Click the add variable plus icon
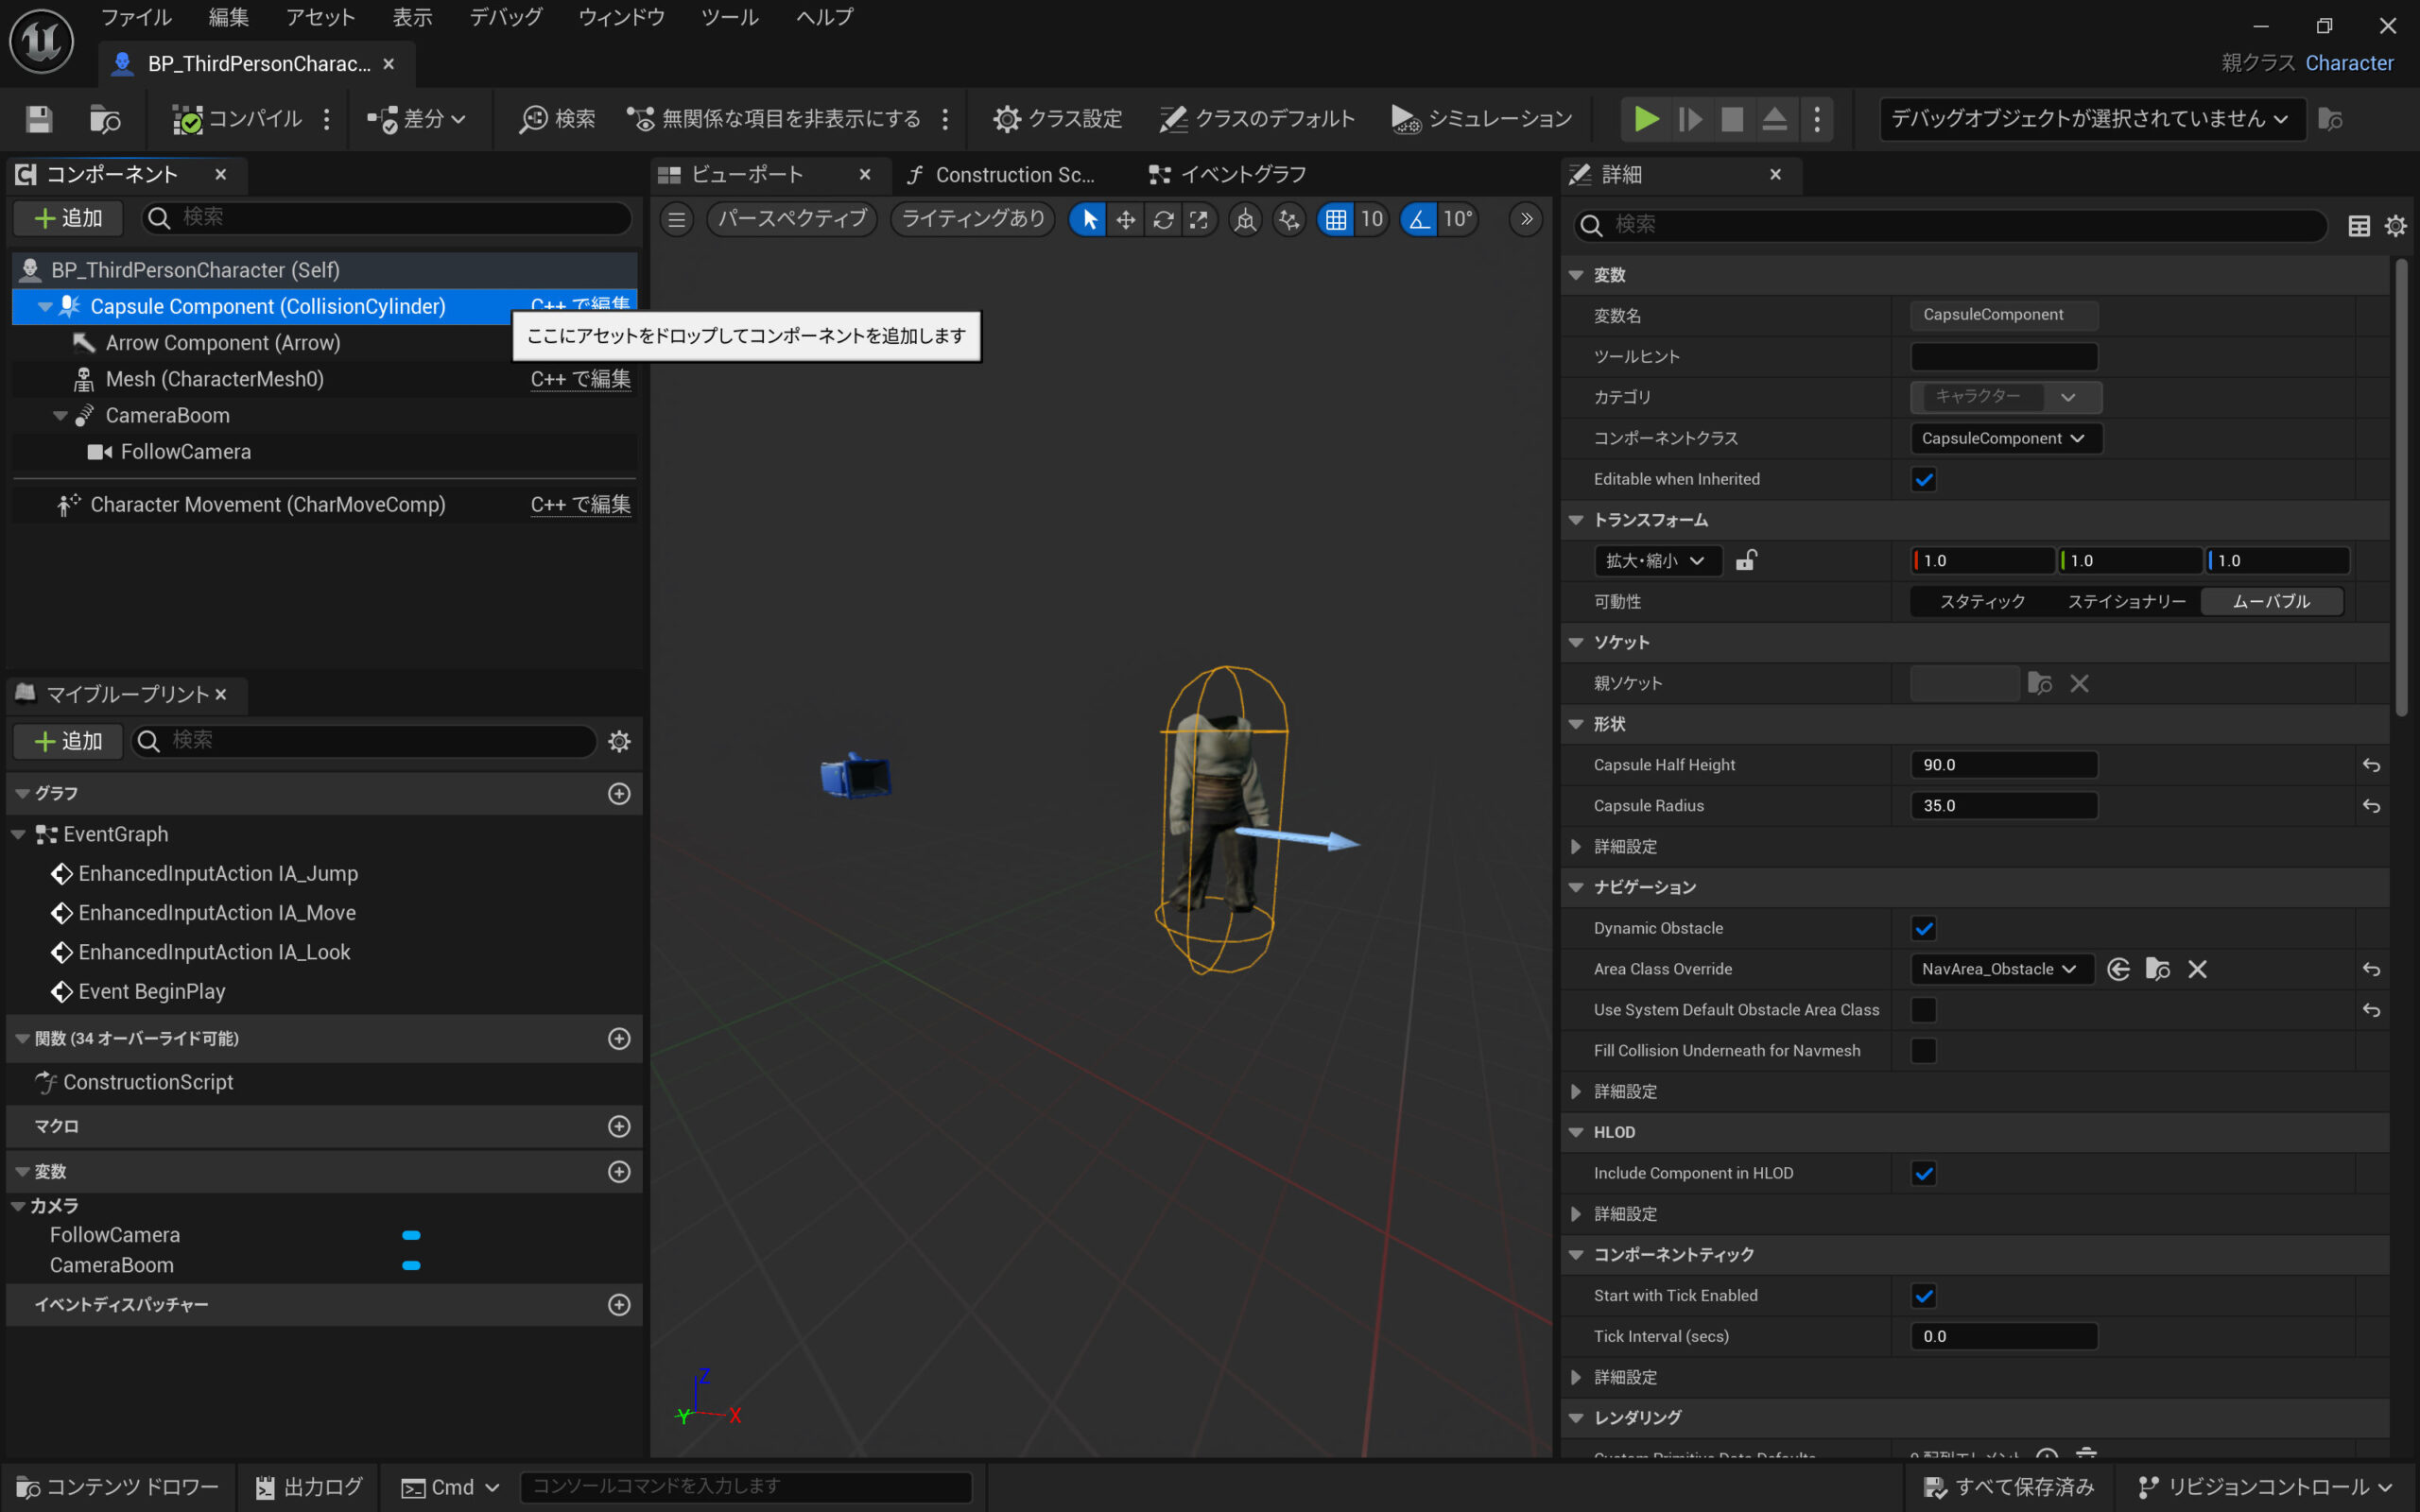This screenshot has width=2420, height=1512. [x=619, y=1171]
